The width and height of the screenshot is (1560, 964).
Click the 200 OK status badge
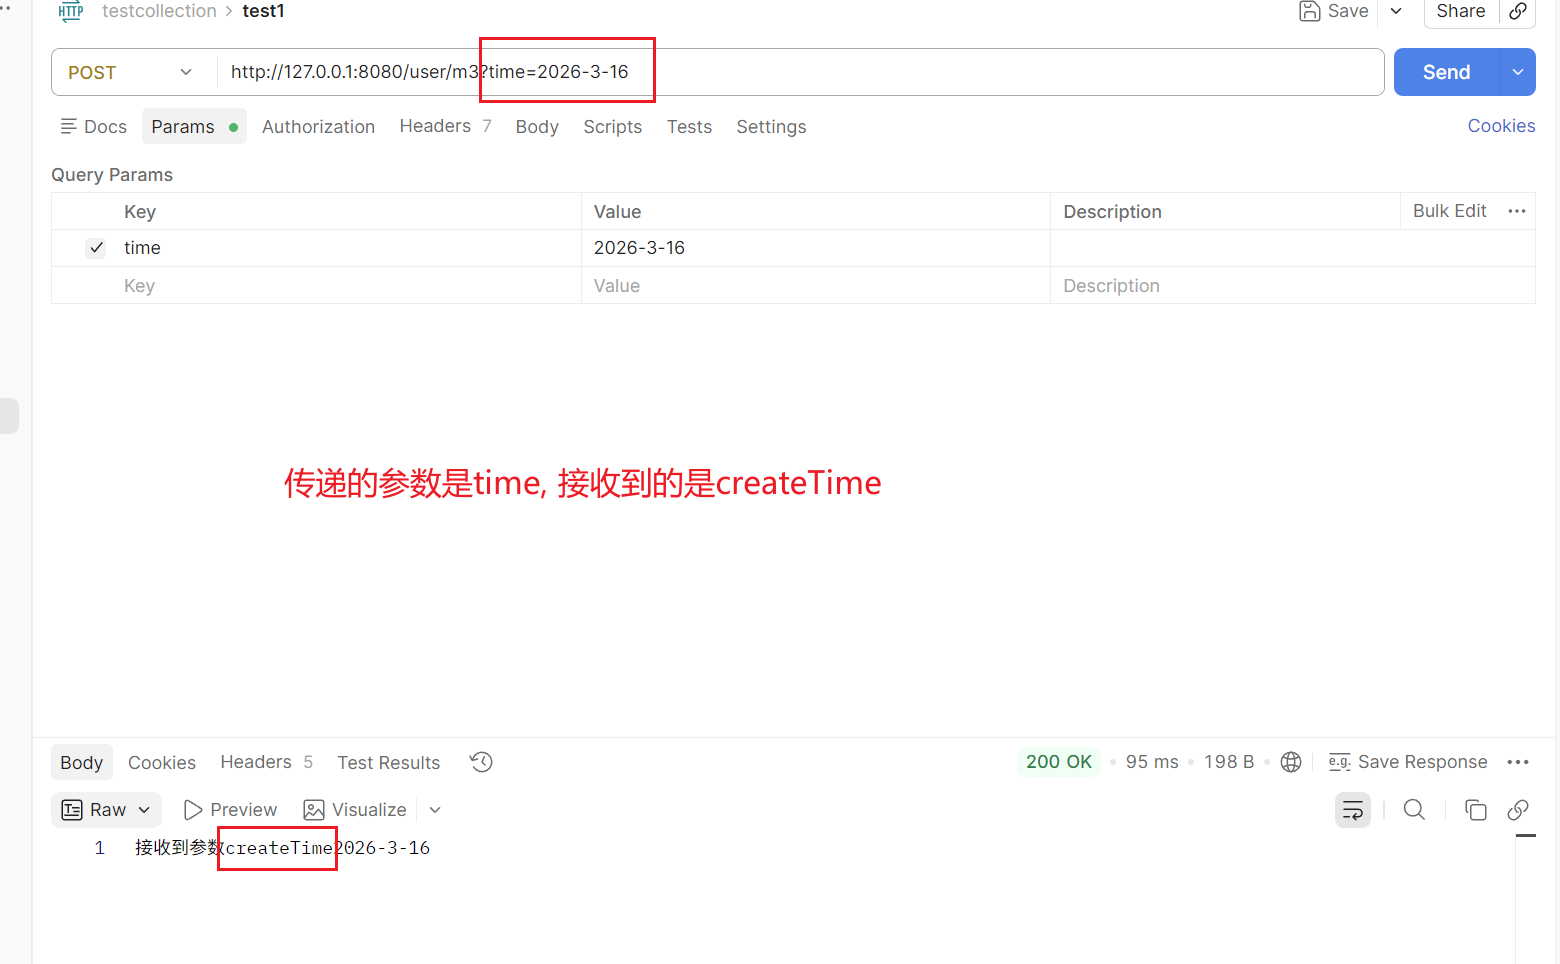[x=1059, y=762]
